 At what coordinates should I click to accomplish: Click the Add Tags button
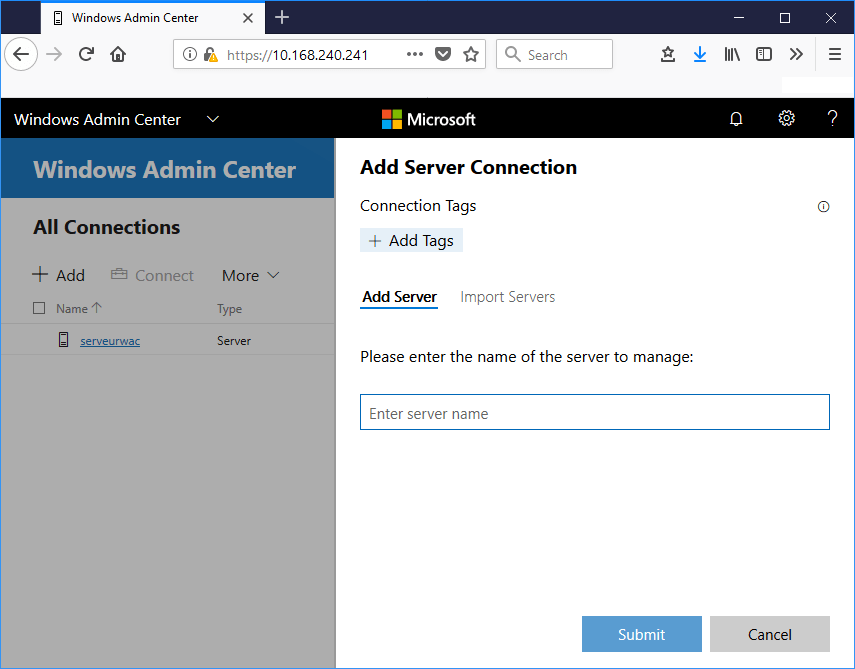412,240
